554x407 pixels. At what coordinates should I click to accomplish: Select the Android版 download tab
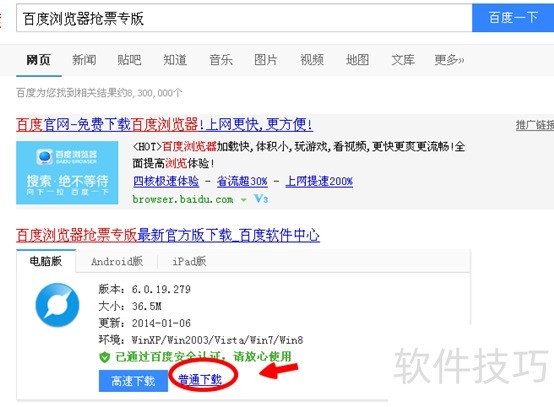pos(117,261)
